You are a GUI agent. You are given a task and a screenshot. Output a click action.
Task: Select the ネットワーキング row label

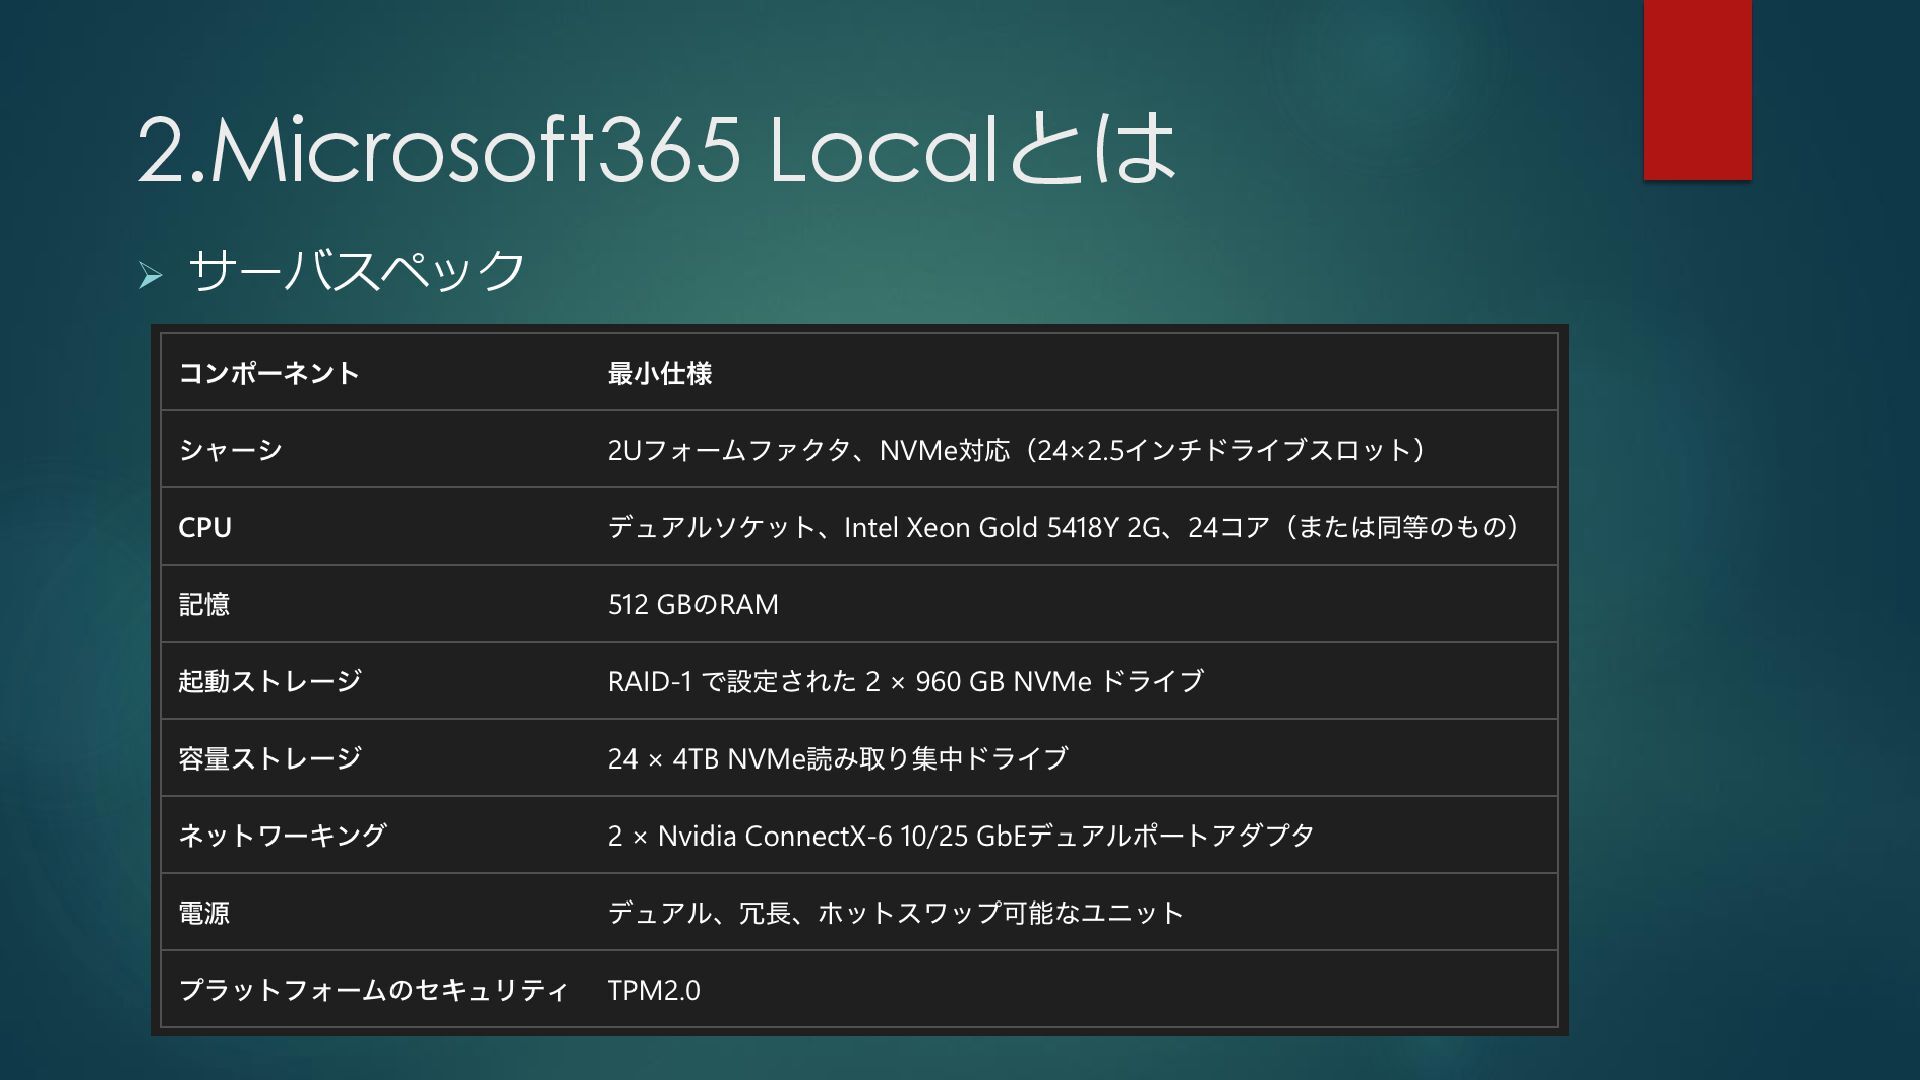[283, 835]
